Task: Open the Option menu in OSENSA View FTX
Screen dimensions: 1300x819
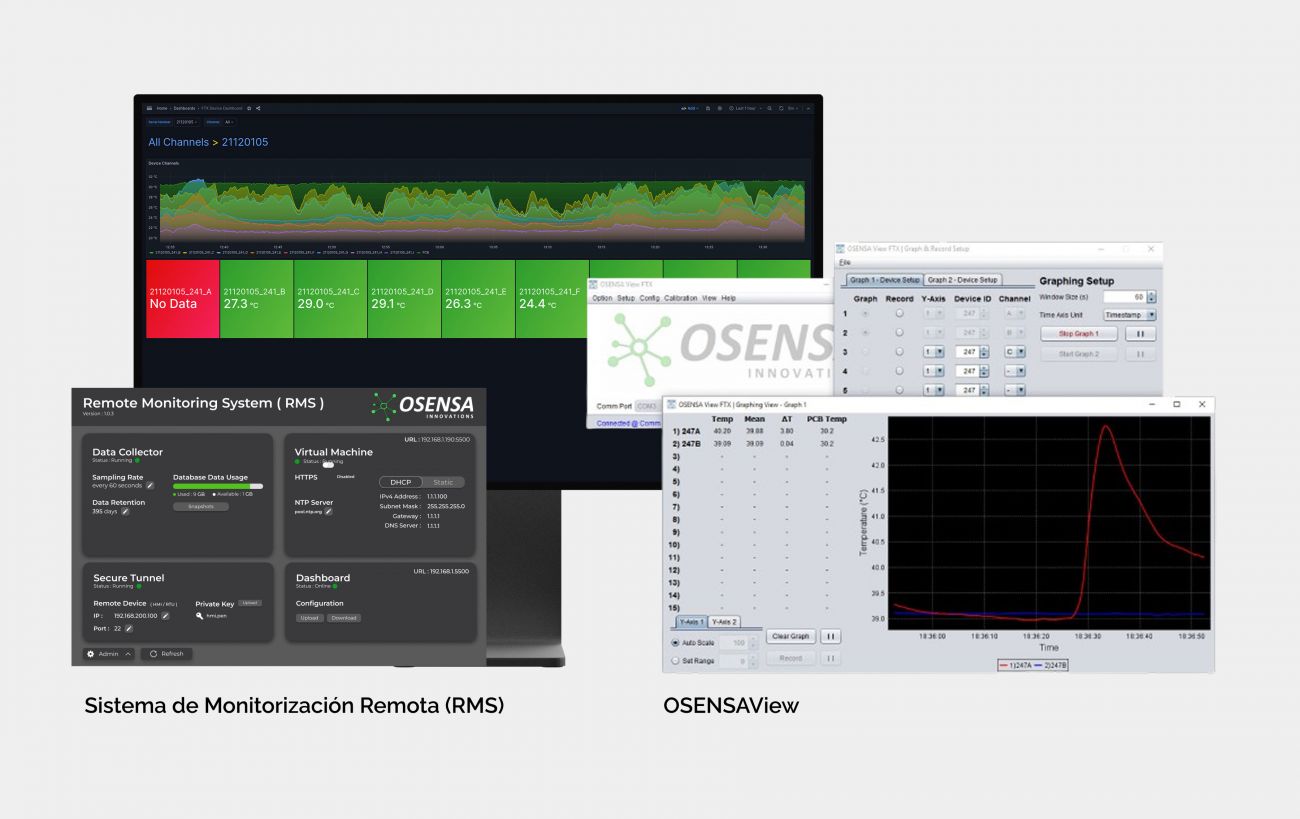Action: tap(602, 298)
